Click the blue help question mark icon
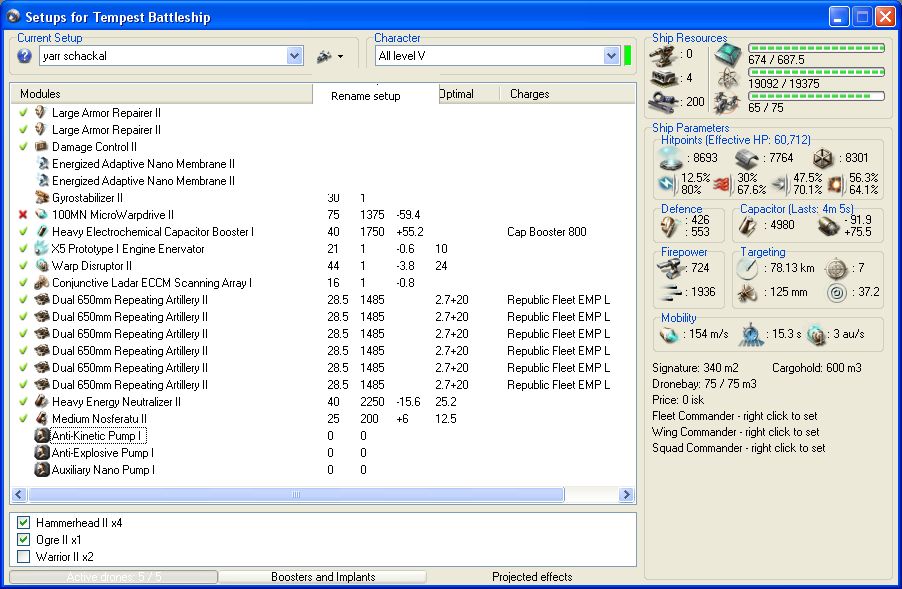 [x=25, y=56]
